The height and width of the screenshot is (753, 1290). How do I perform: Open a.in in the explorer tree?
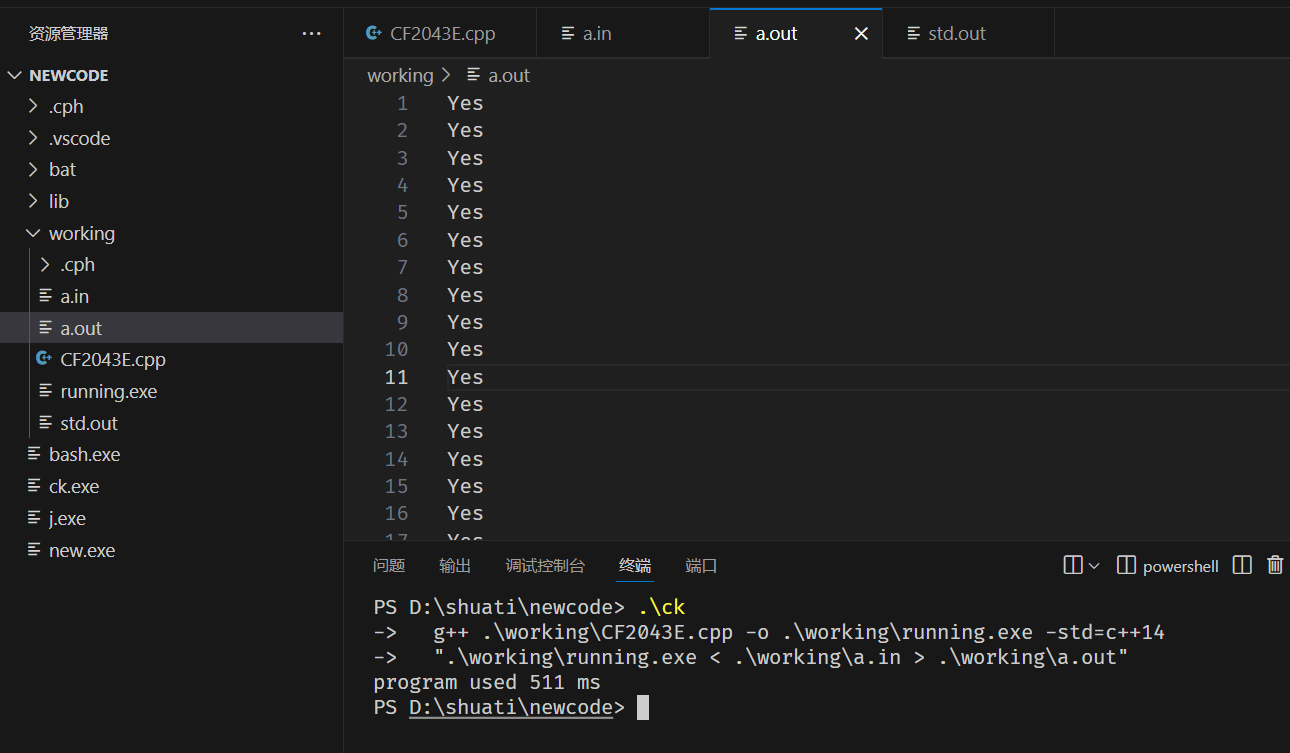click(171, 296)
